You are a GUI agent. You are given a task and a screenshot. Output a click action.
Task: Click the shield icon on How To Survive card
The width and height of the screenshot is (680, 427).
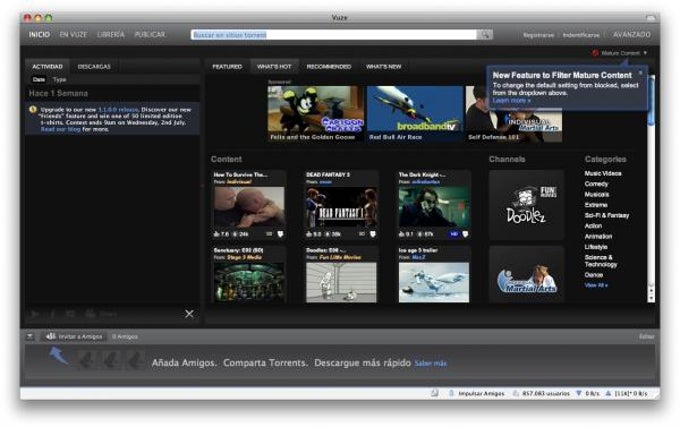pyautogui.click(x=280, y=234)
